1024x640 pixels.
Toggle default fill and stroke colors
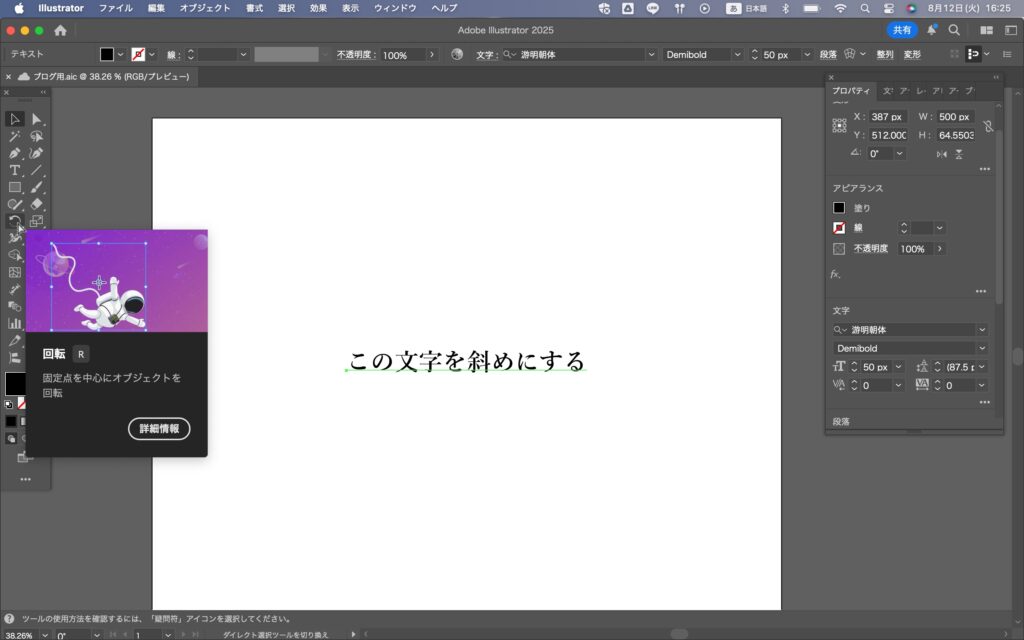(8, 404)
